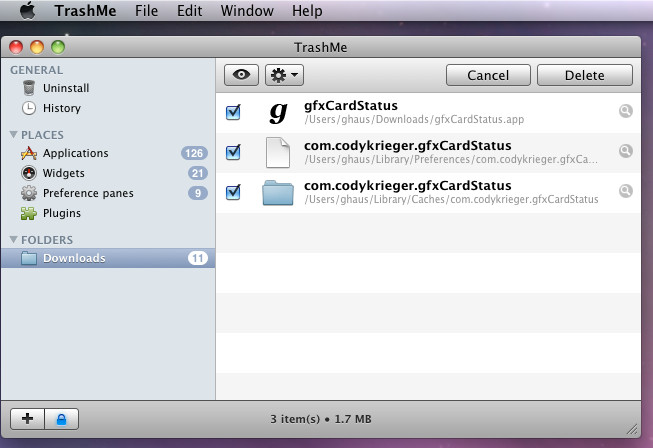Click the Cancel button

(x=488, y=75)
